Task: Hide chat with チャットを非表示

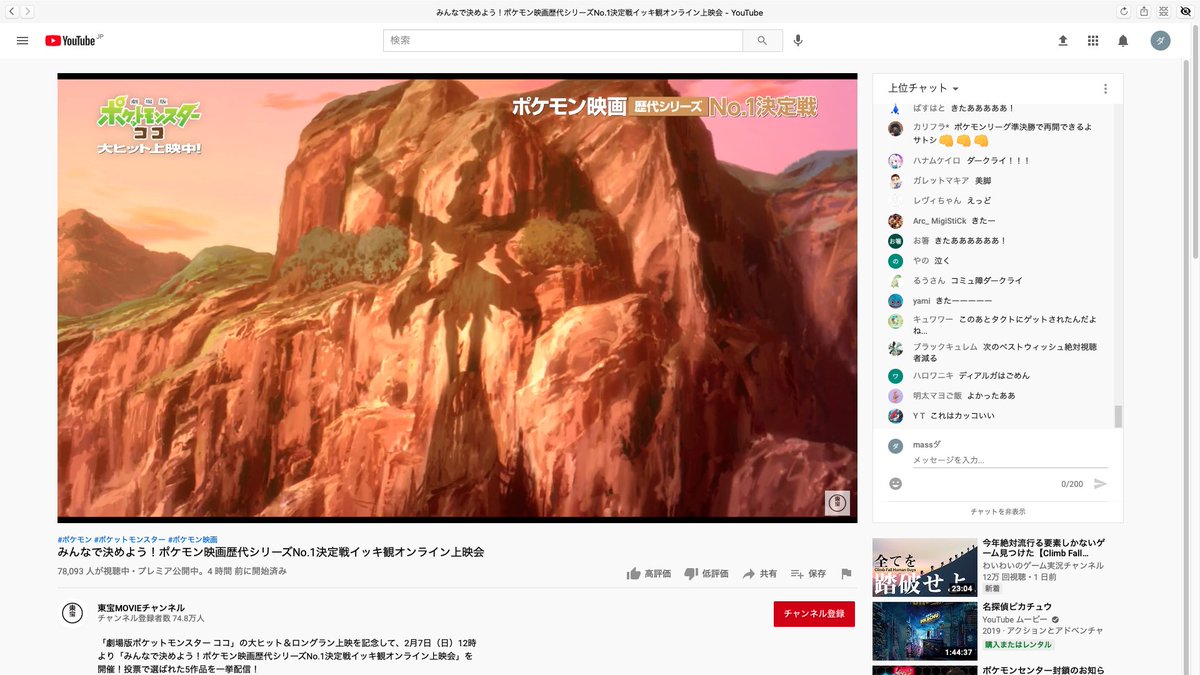Action: point(998,511)
